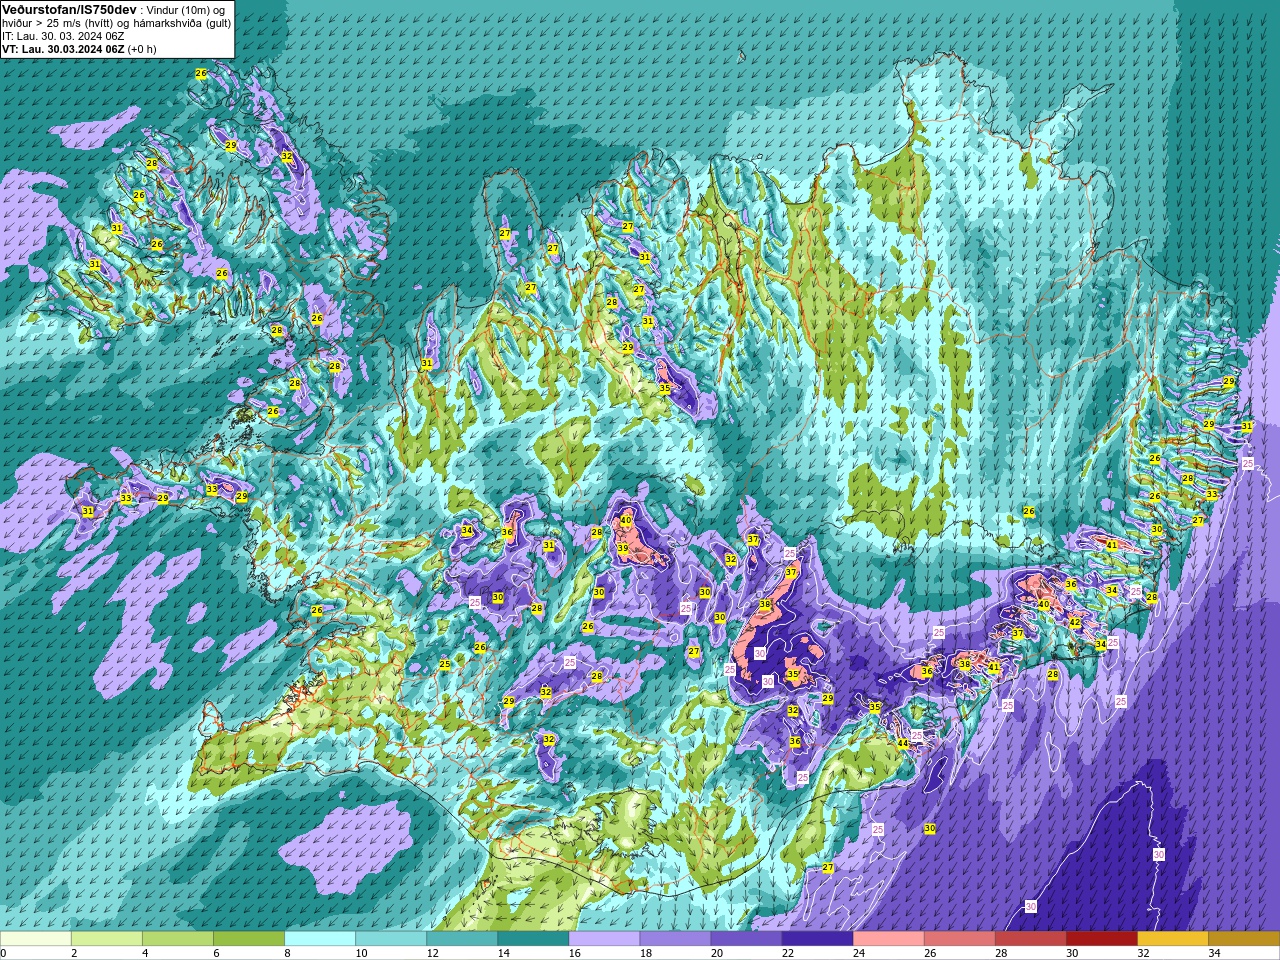Click the 32–34 m/s yellow-orange legend swatch

click(x=1172, y=939)
